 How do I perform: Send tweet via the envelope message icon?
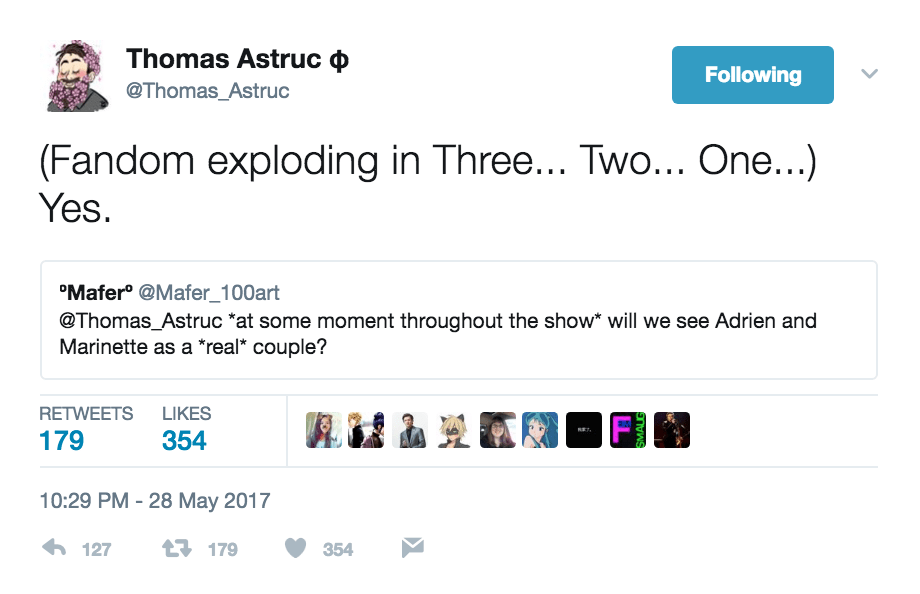coord(412,548)
